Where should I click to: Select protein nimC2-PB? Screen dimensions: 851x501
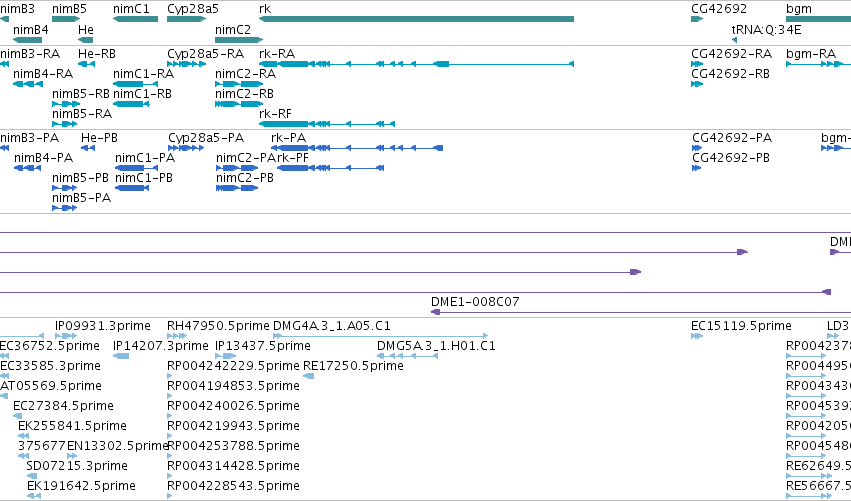click(245, 178)
